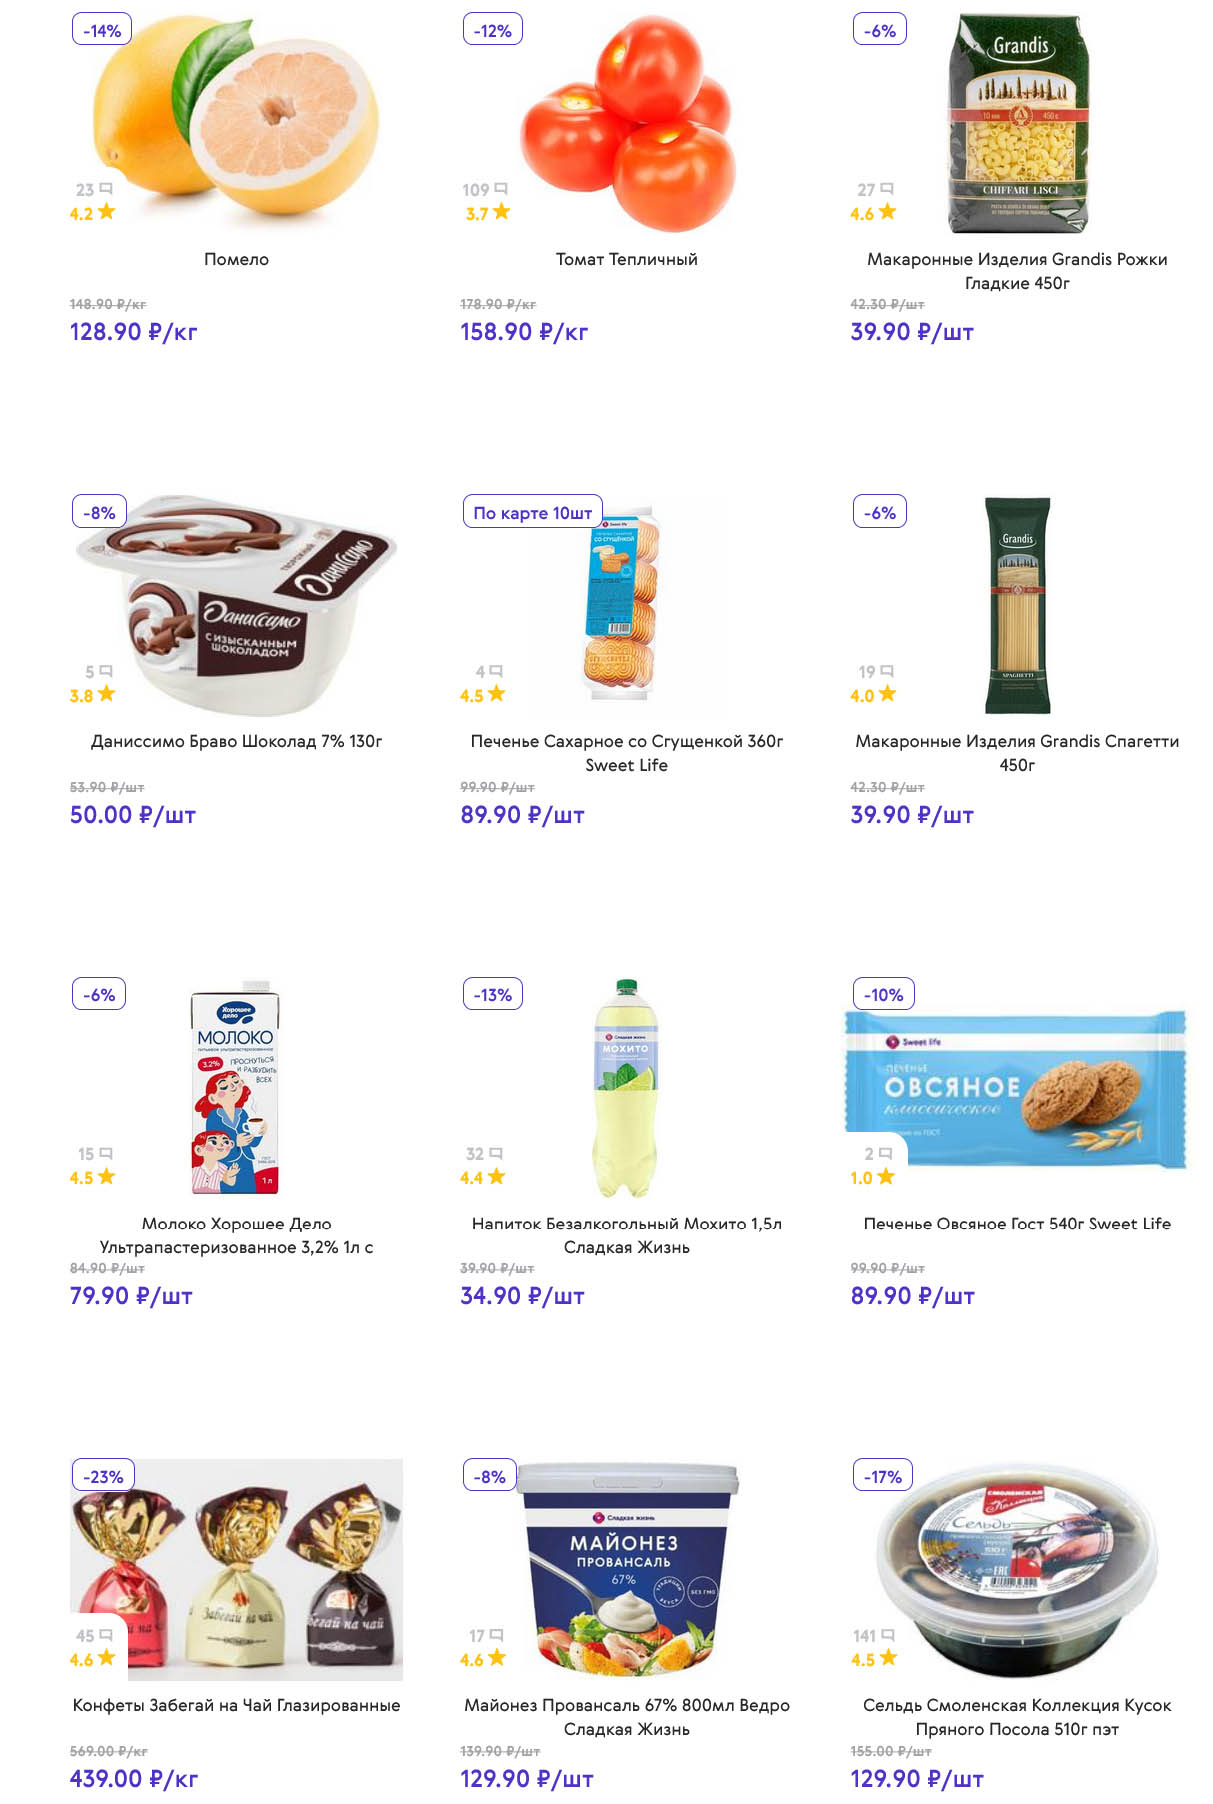Click the star rating icon for Помело
The width and height of the screenshot is (1213, 1804).
point(106,212)
